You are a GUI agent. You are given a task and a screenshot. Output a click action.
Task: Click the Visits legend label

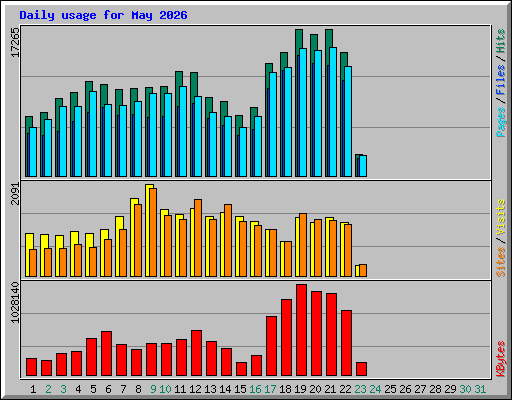coord(501,217)
